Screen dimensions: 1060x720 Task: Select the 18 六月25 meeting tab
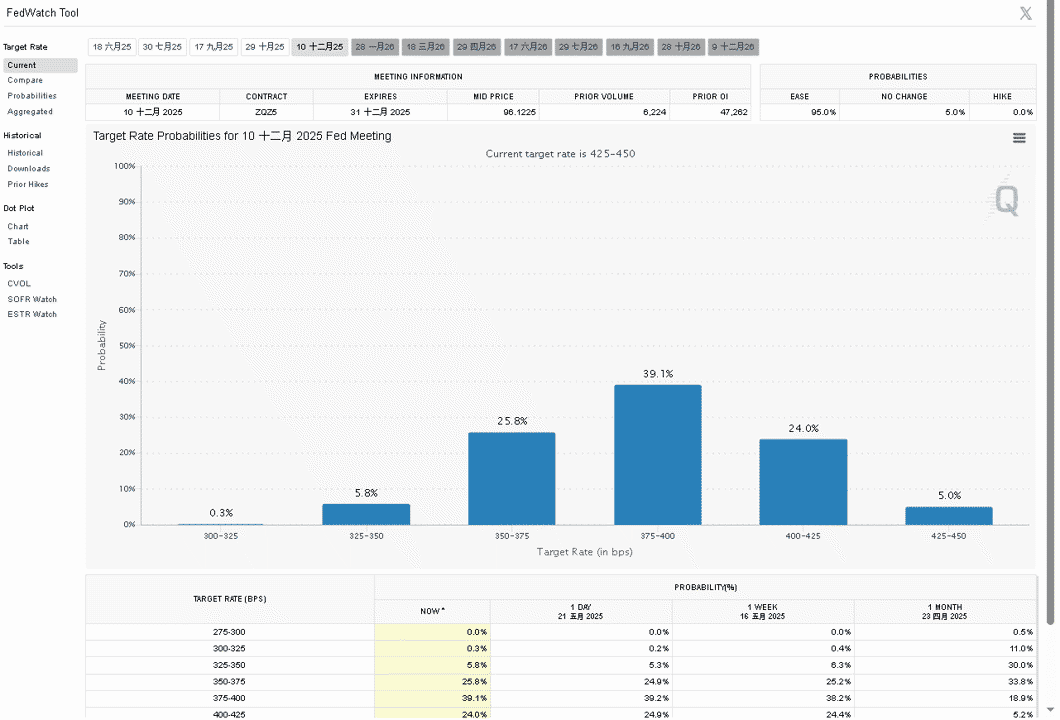point(112,47)
